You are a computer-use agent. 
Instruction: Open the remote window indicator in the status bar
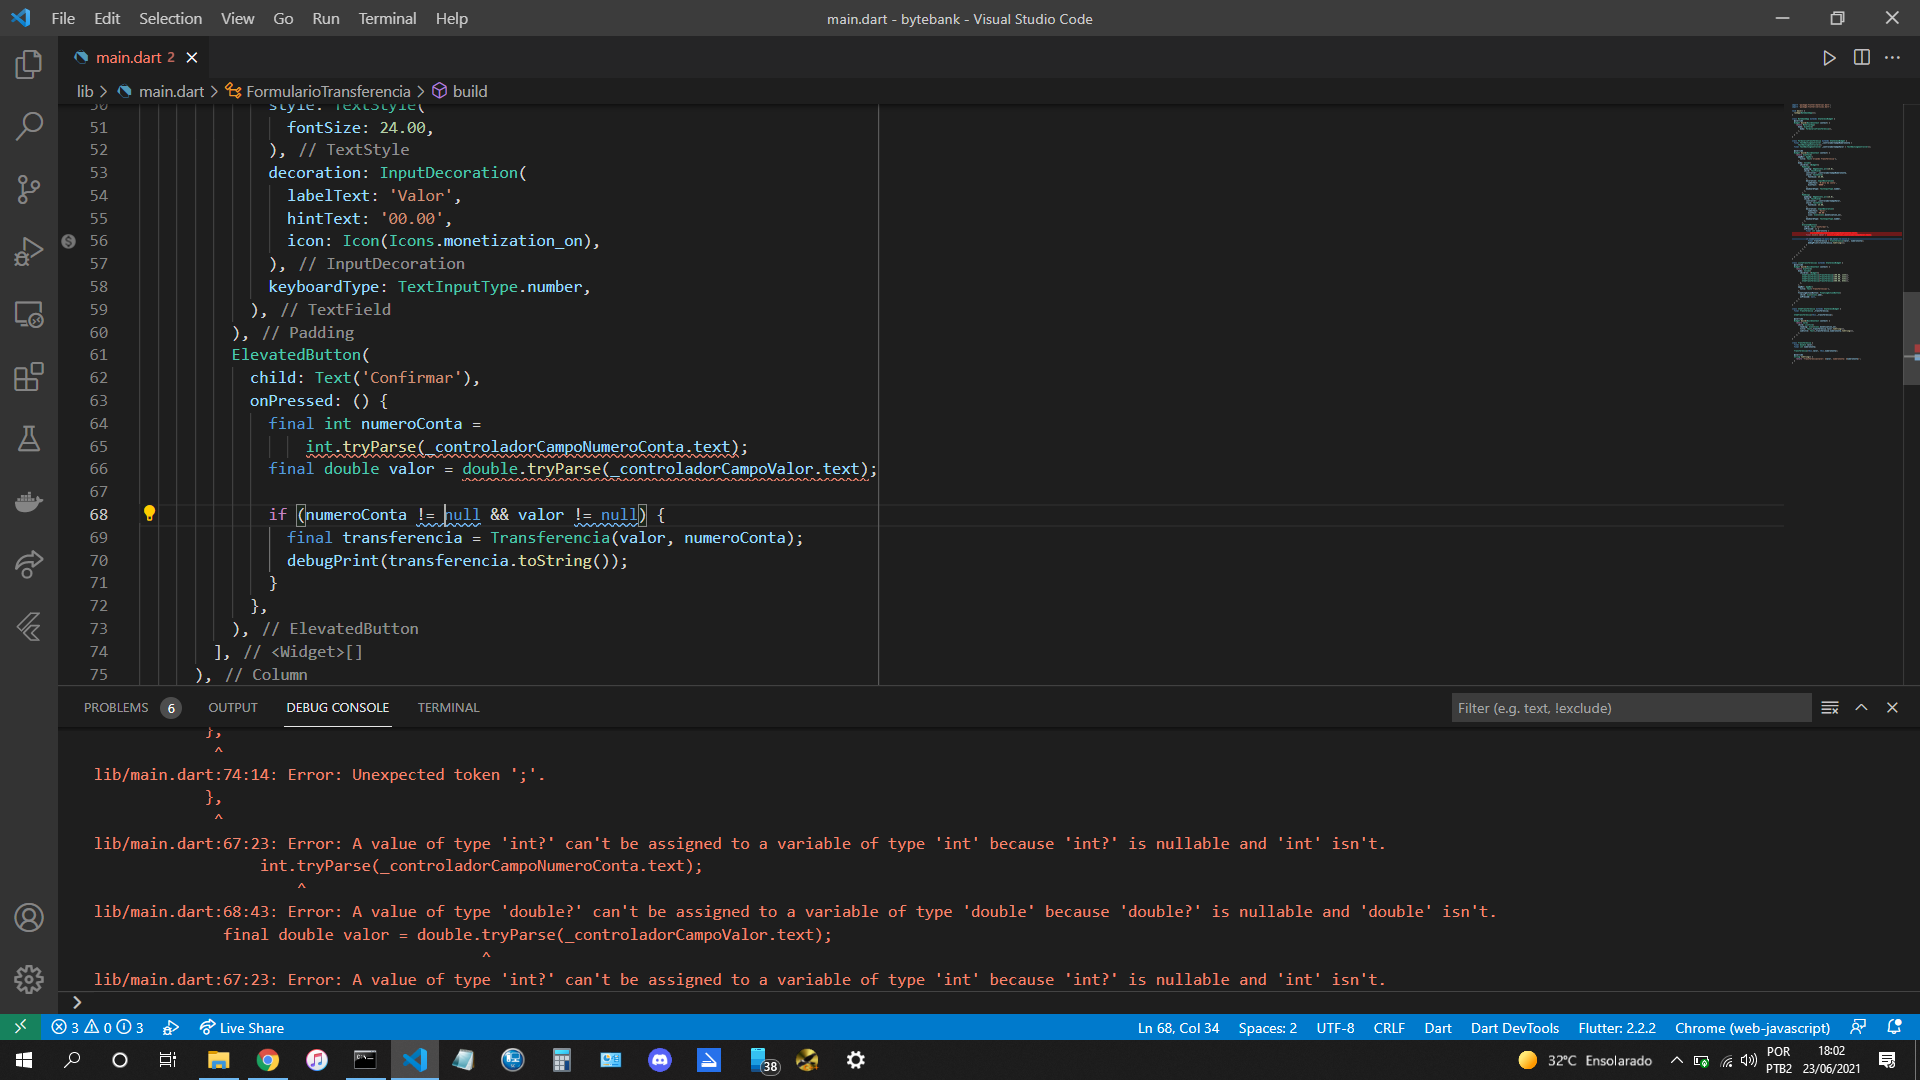20,1027
